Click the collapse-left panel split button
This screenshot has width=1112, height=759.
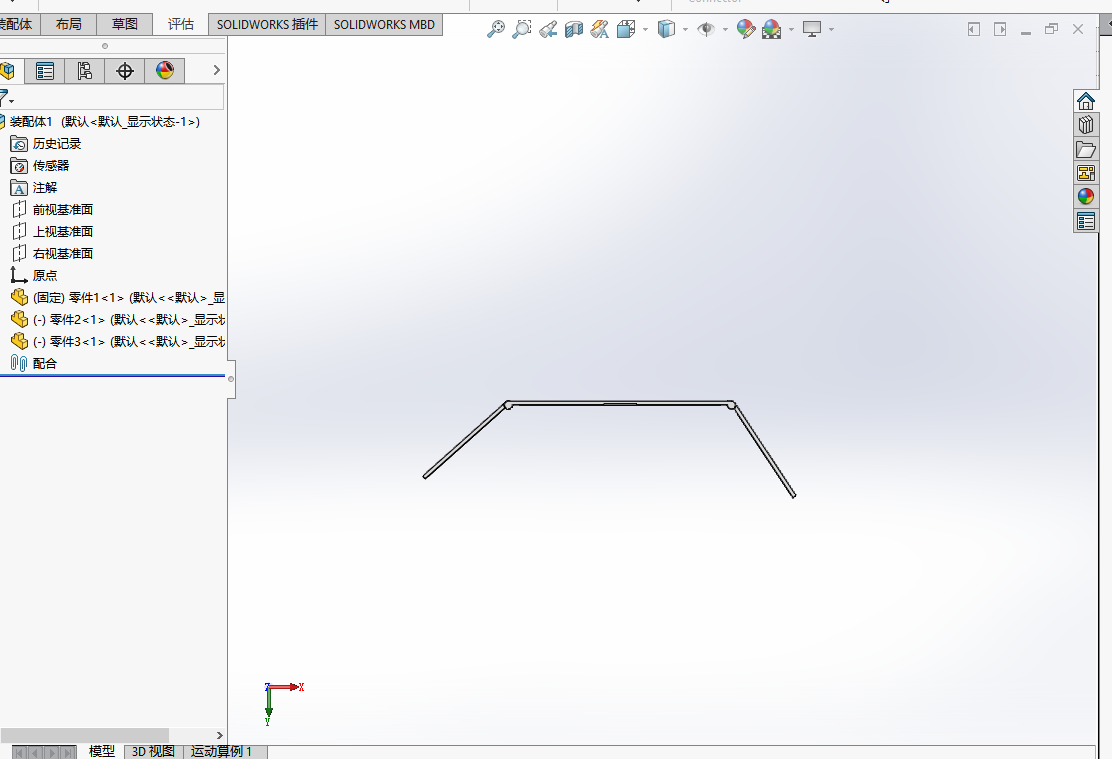(974, 29)
